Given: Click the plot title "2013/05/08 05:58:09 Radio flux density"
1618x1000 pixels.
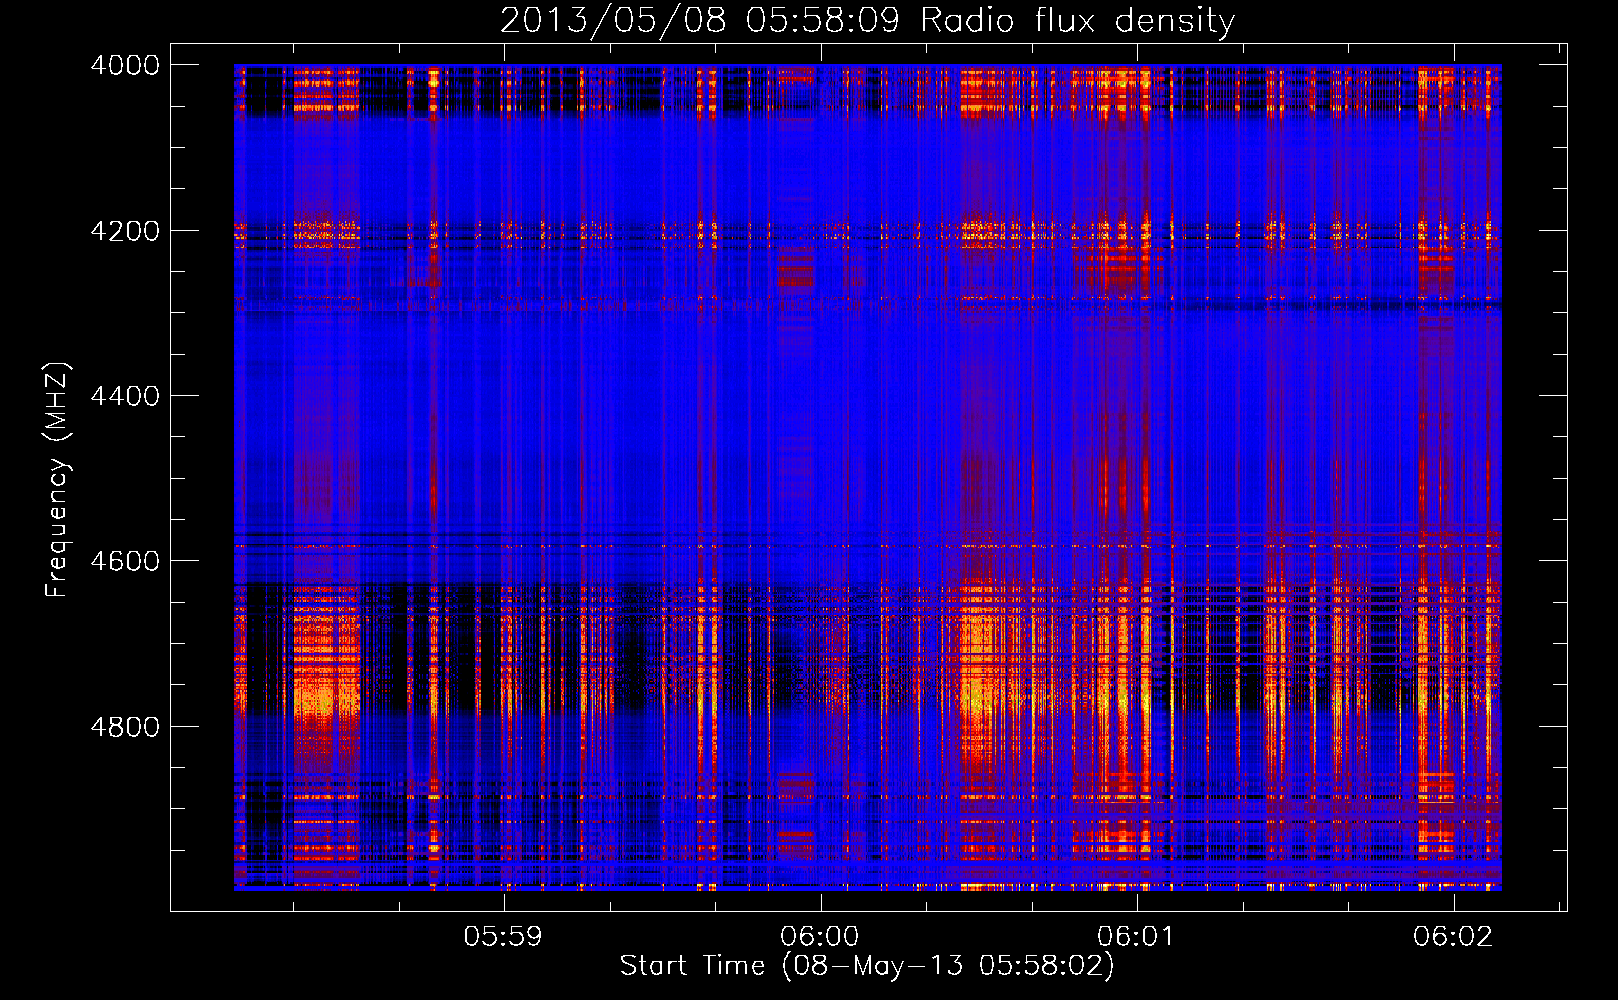Looking at the screenshot, I should point(867,21).
